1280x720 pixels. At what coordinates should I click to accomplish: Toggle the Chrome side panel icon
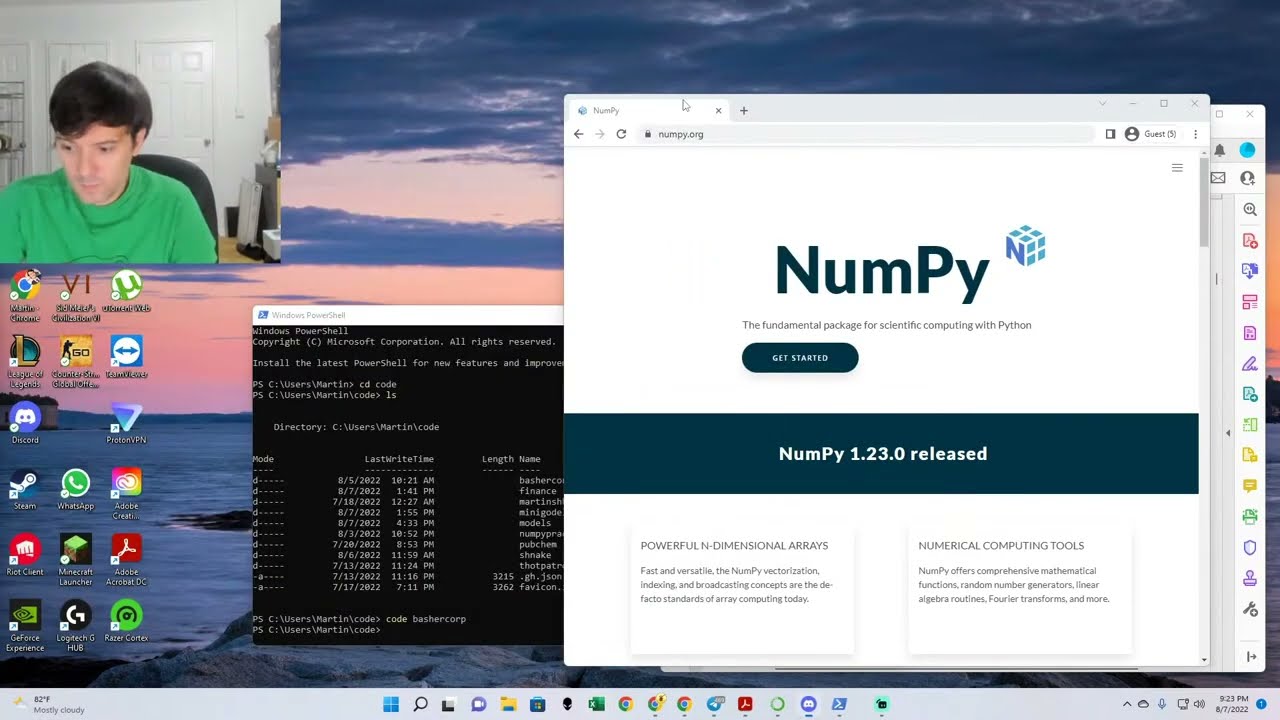coord(1110,134)
